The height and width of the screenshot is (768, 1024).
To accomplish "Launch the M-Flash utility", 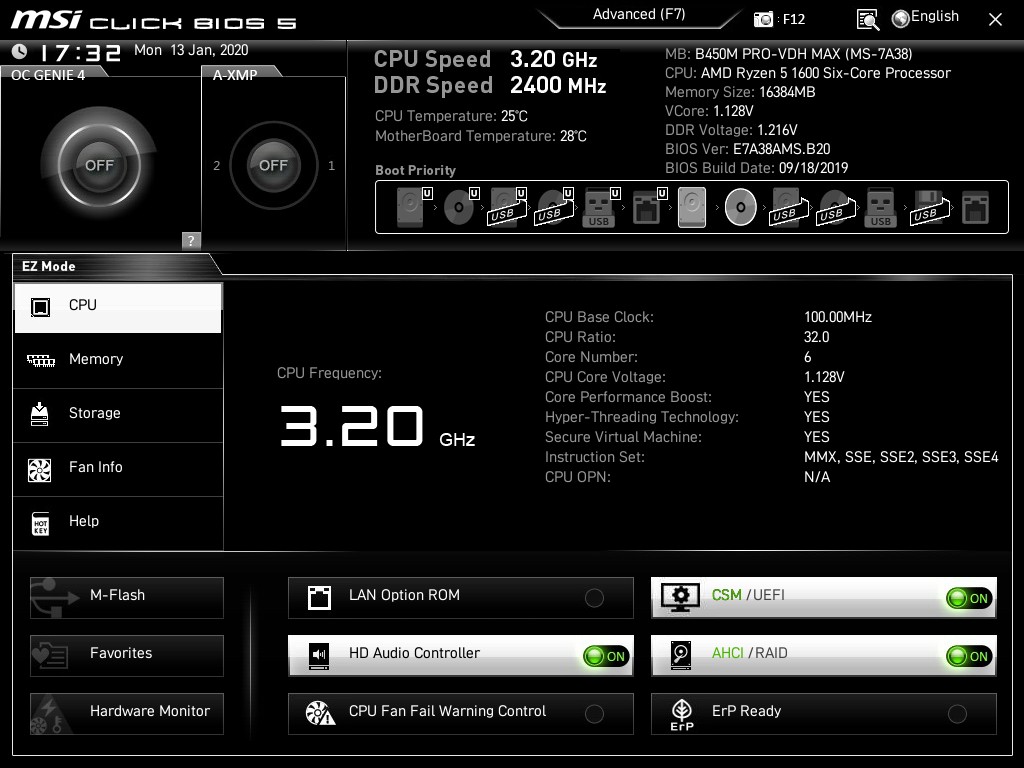I will click(x=127, y=598).
